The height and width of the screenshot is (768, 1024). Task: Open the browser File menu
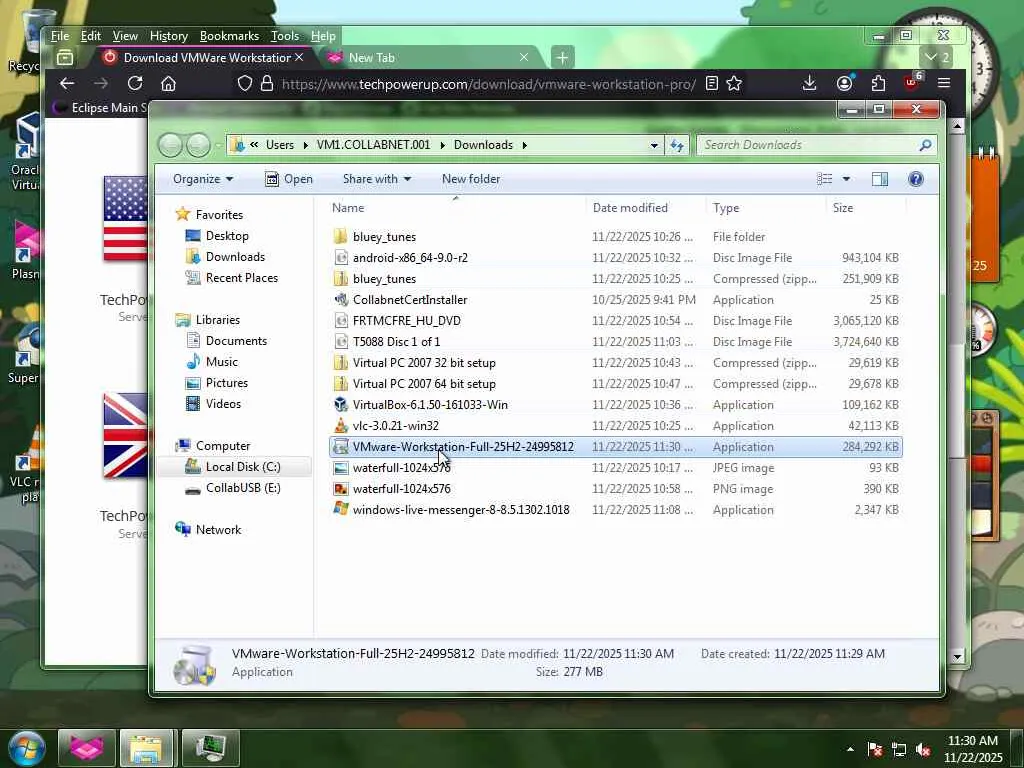point(59,36)
